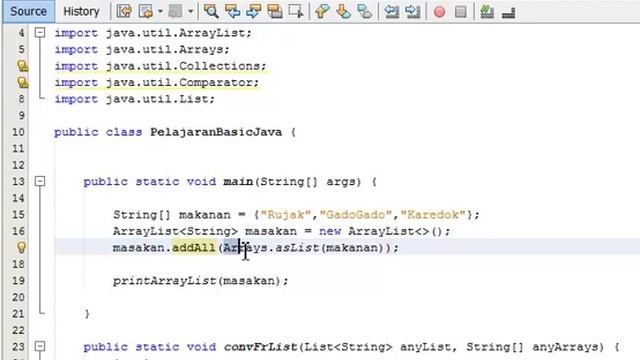Click the "anyArrays" parameter name

(565, 347)
